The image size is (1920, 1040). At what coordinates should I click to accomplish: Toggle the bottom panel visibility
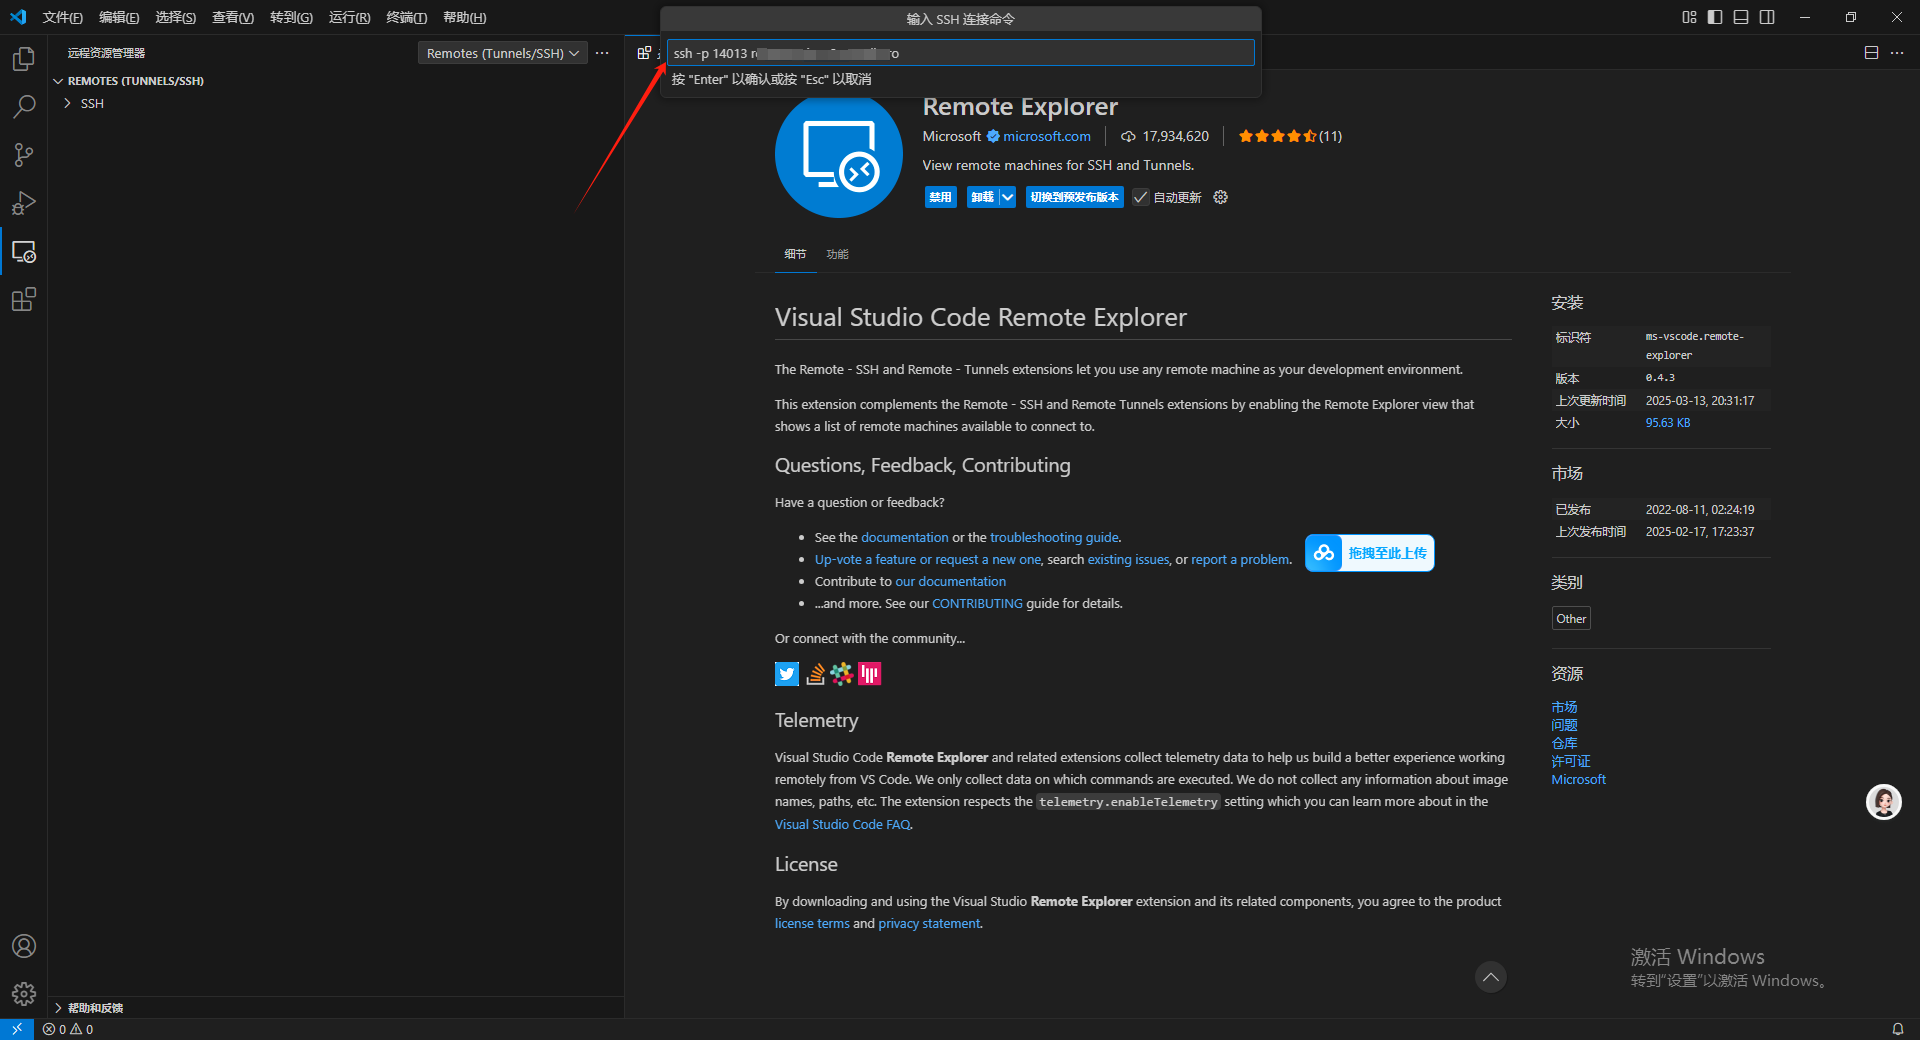1741,17
